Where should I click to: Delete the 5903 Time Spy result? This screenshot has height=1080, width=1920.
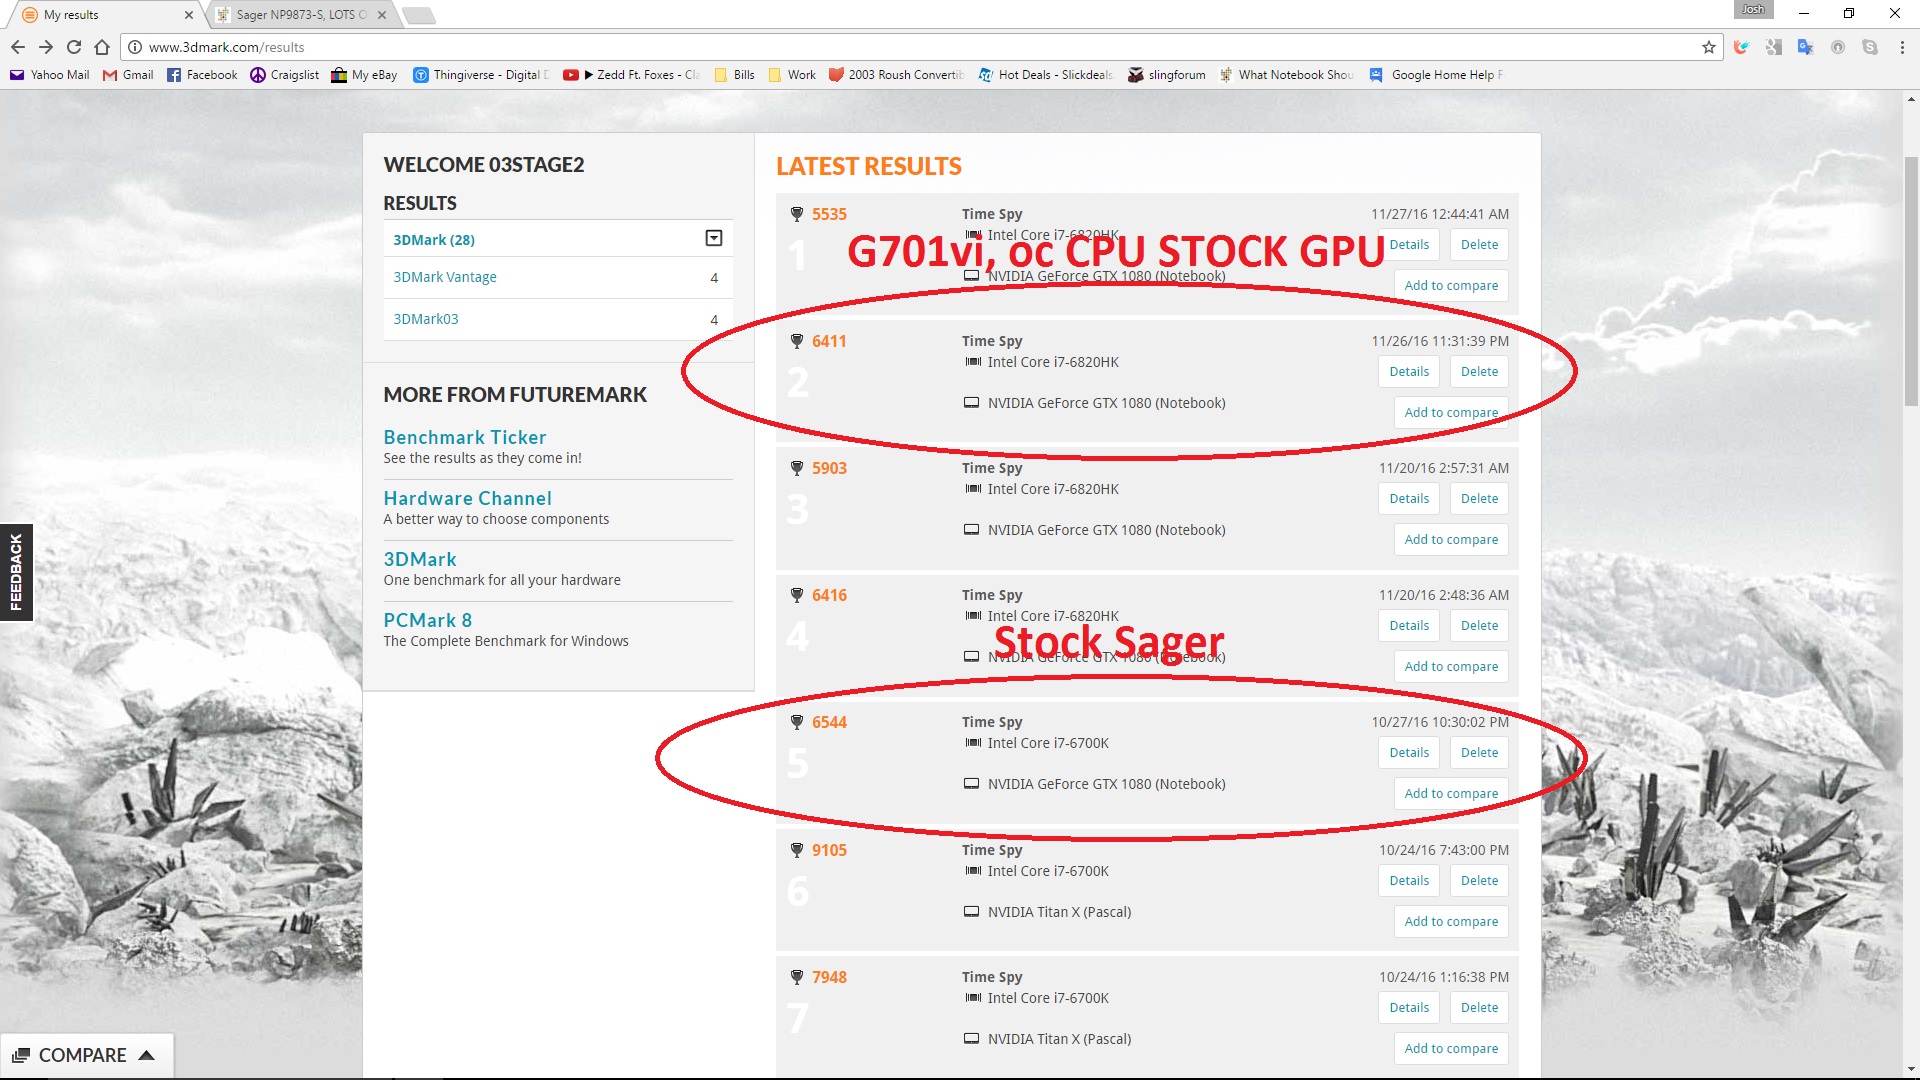[1479, 499]
